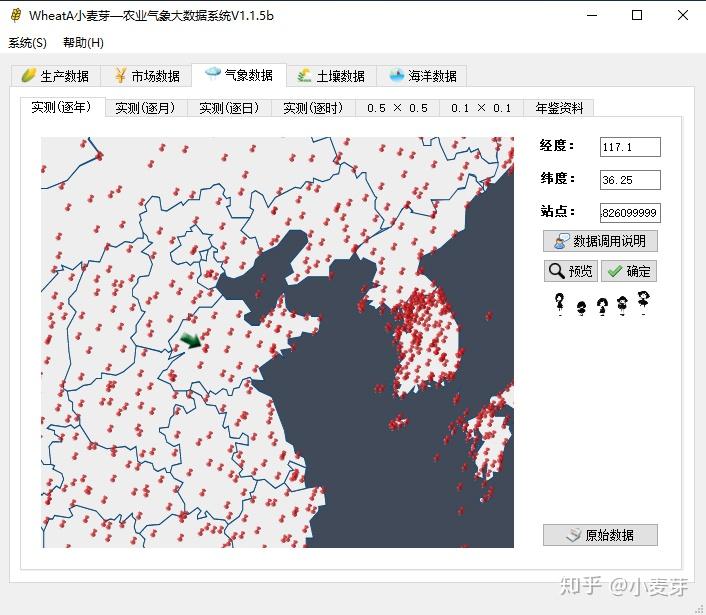Click the 站点 station ID field
Image resolution: width=706 pixels, height=615 pixels.
pyautogui.click(x=630, y=213)
